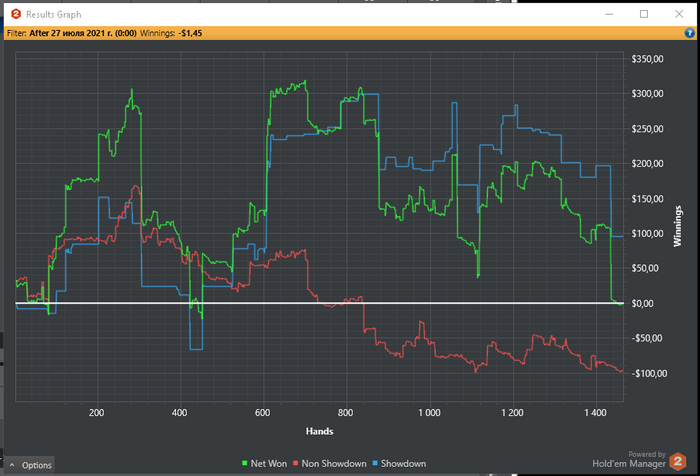Screen dimensions: 700x476
Task: Click the $150,00 axis label
Action: [x=647, y=199]
